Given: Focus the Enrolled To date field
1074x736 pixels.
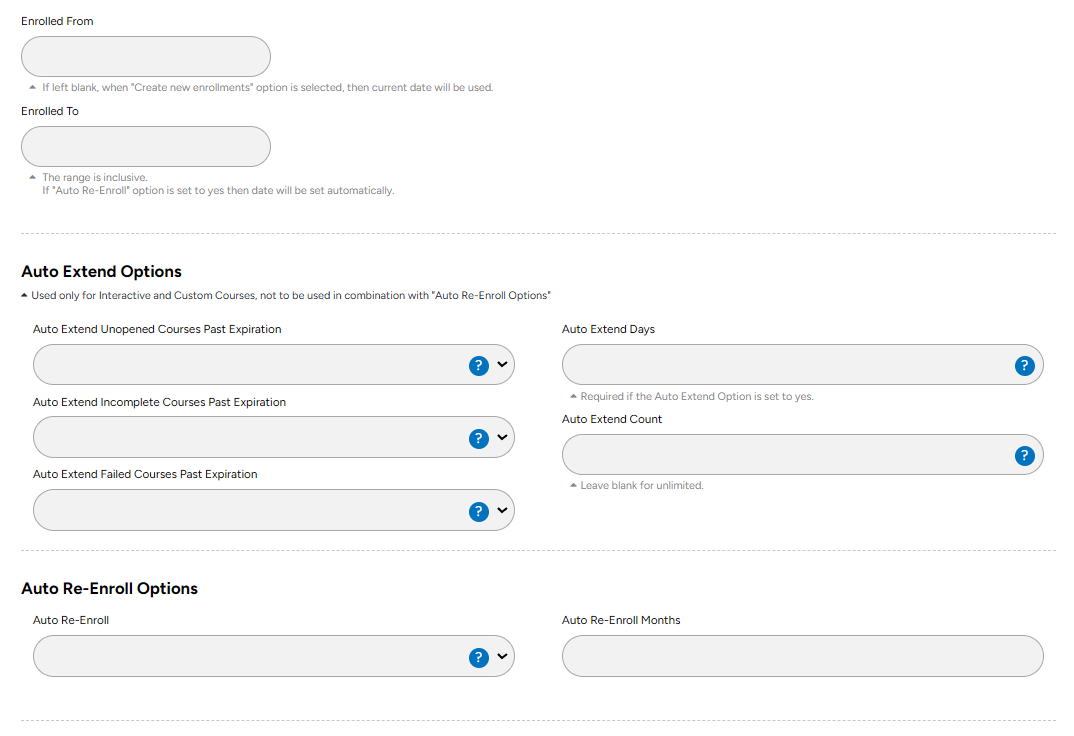Looking at the screenshot, I should (146, 146).
